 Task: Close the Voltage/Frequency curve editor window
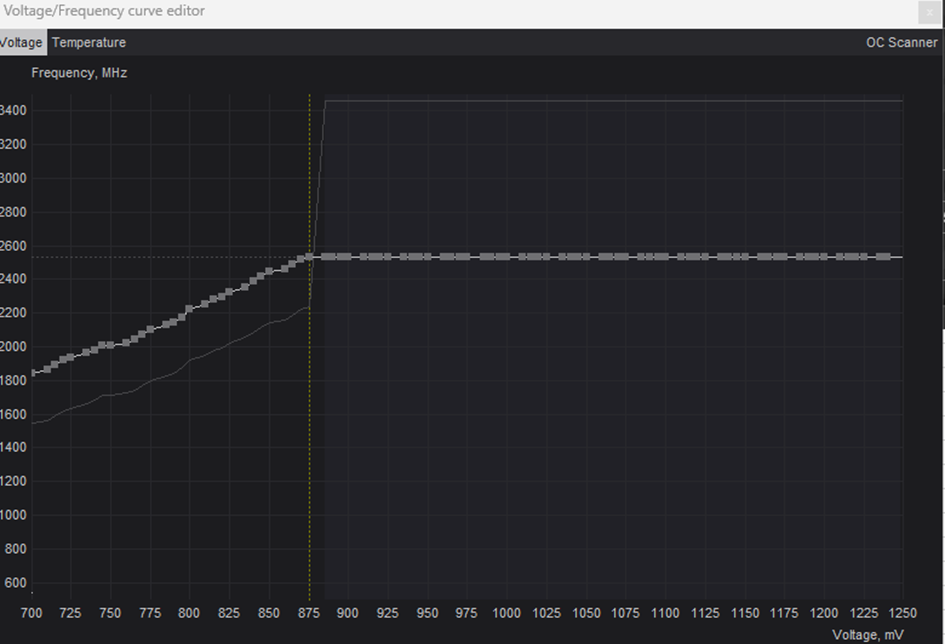pos(929,12)
